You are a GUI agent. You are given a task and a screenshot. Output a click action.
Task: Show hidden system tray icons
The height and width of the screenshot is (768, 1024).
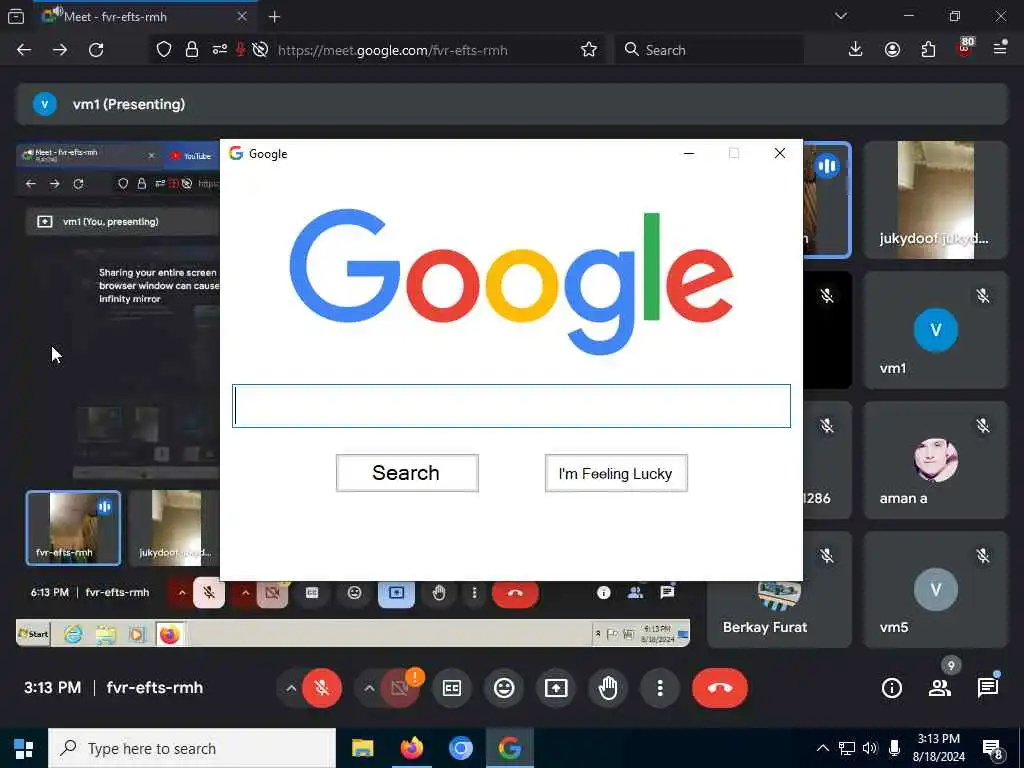tap(823, 748)
